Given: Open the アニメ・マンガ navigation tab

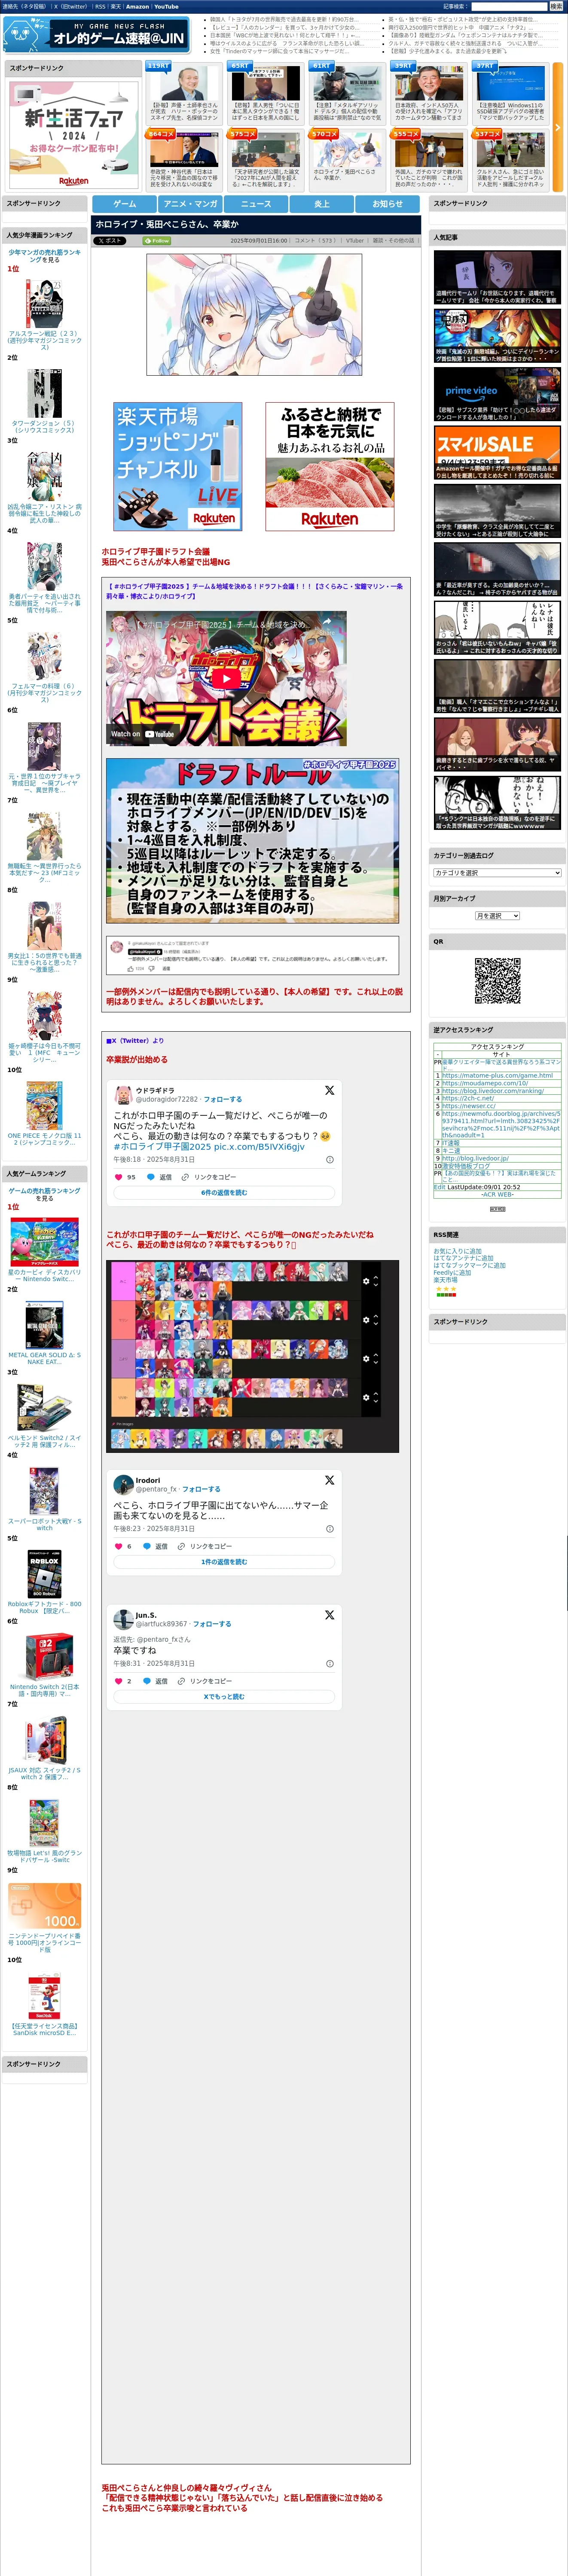Looking at the screenshot, I should tap(190, 204).
